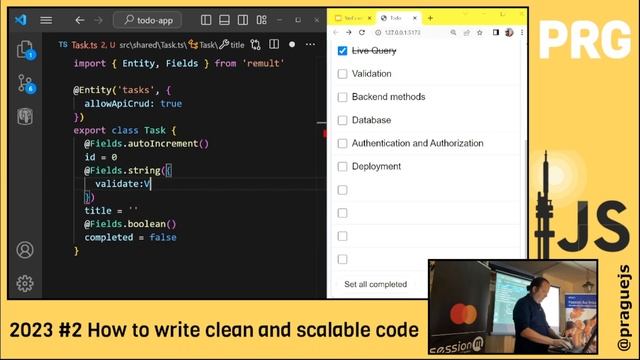
Task: Open the todo-app command center search
Action: 148,20
